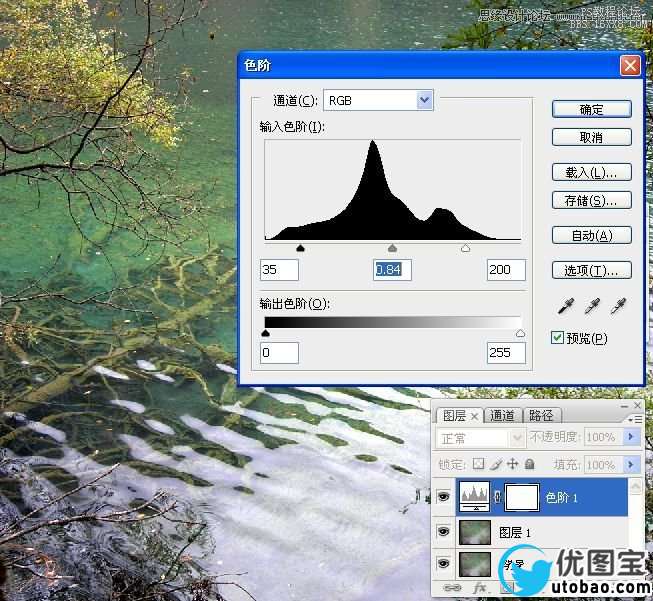This screenshot has width=653, height=601.
Task: Click the black output levels slider triangle
Action: tap(265, 333)
